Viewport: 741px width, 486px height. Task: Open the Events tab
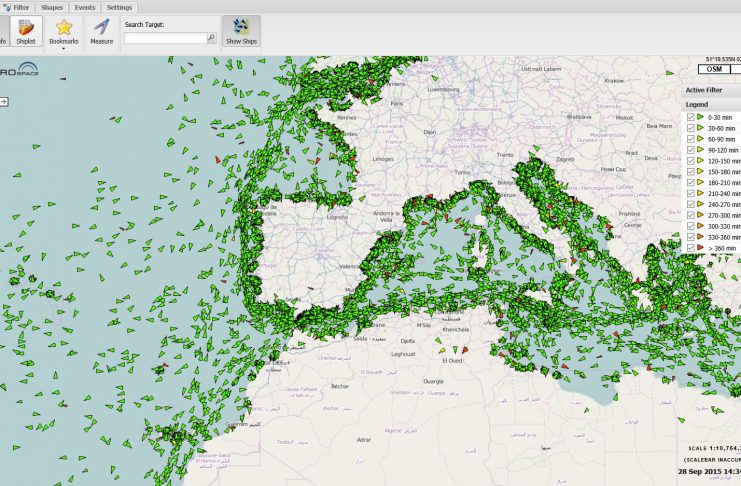click(x=85, y=7)
